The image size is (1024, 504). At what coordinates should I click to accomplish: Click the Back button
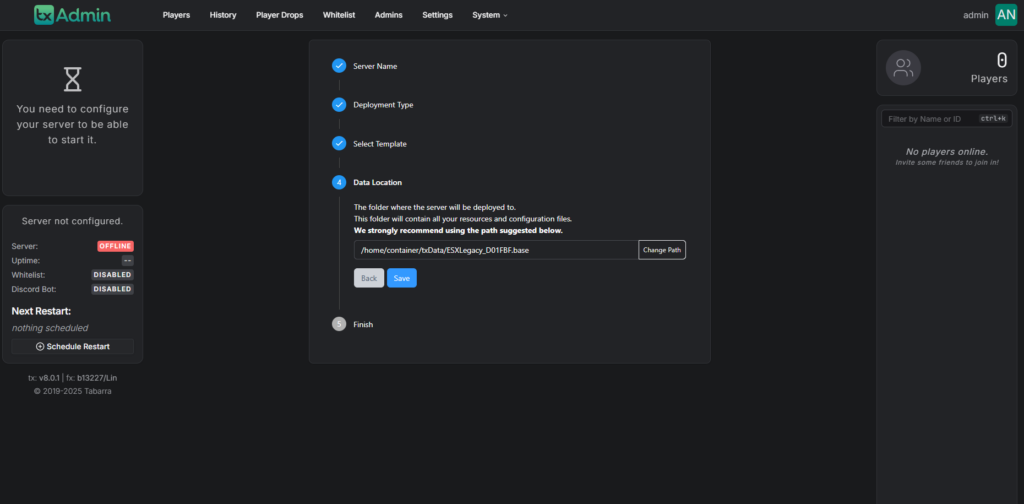(369, 278)
